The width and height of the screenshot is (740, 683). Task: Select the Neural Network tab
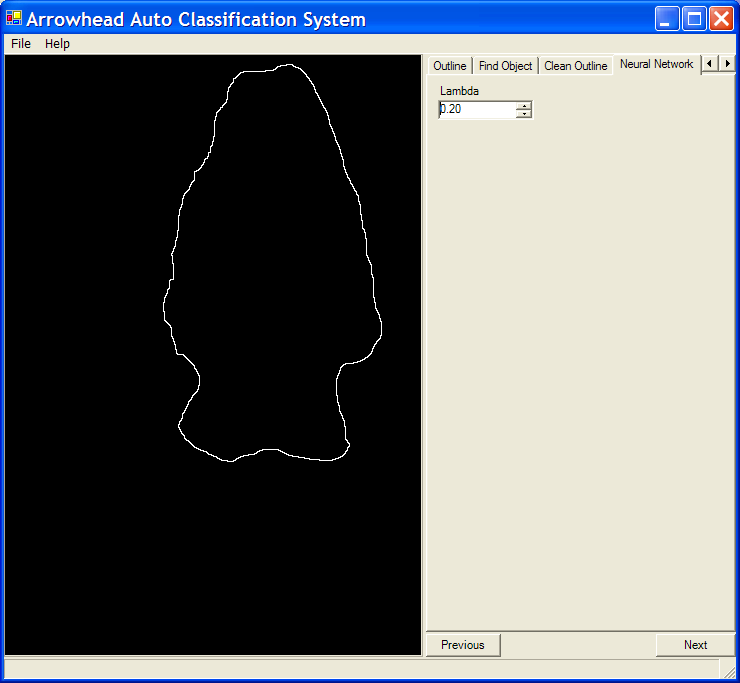coord(656,64)
